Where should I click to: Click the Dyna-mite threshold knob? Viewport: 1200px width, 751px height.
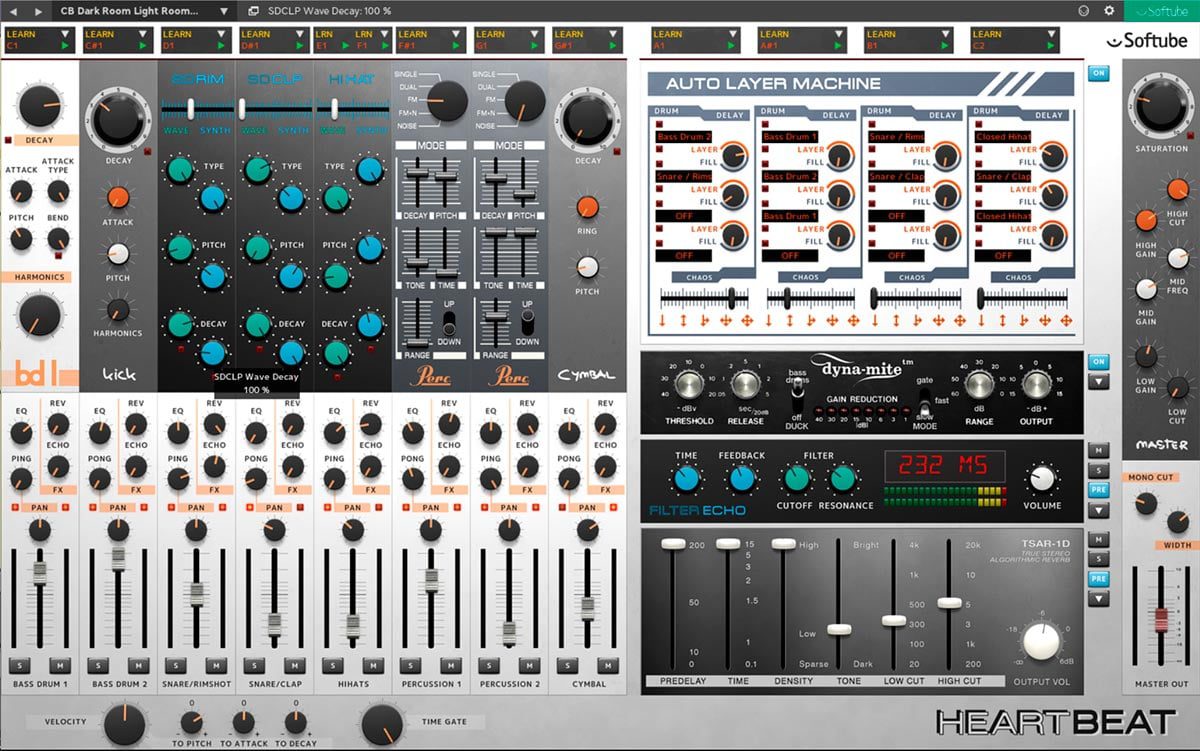click(x=688, y=386)
